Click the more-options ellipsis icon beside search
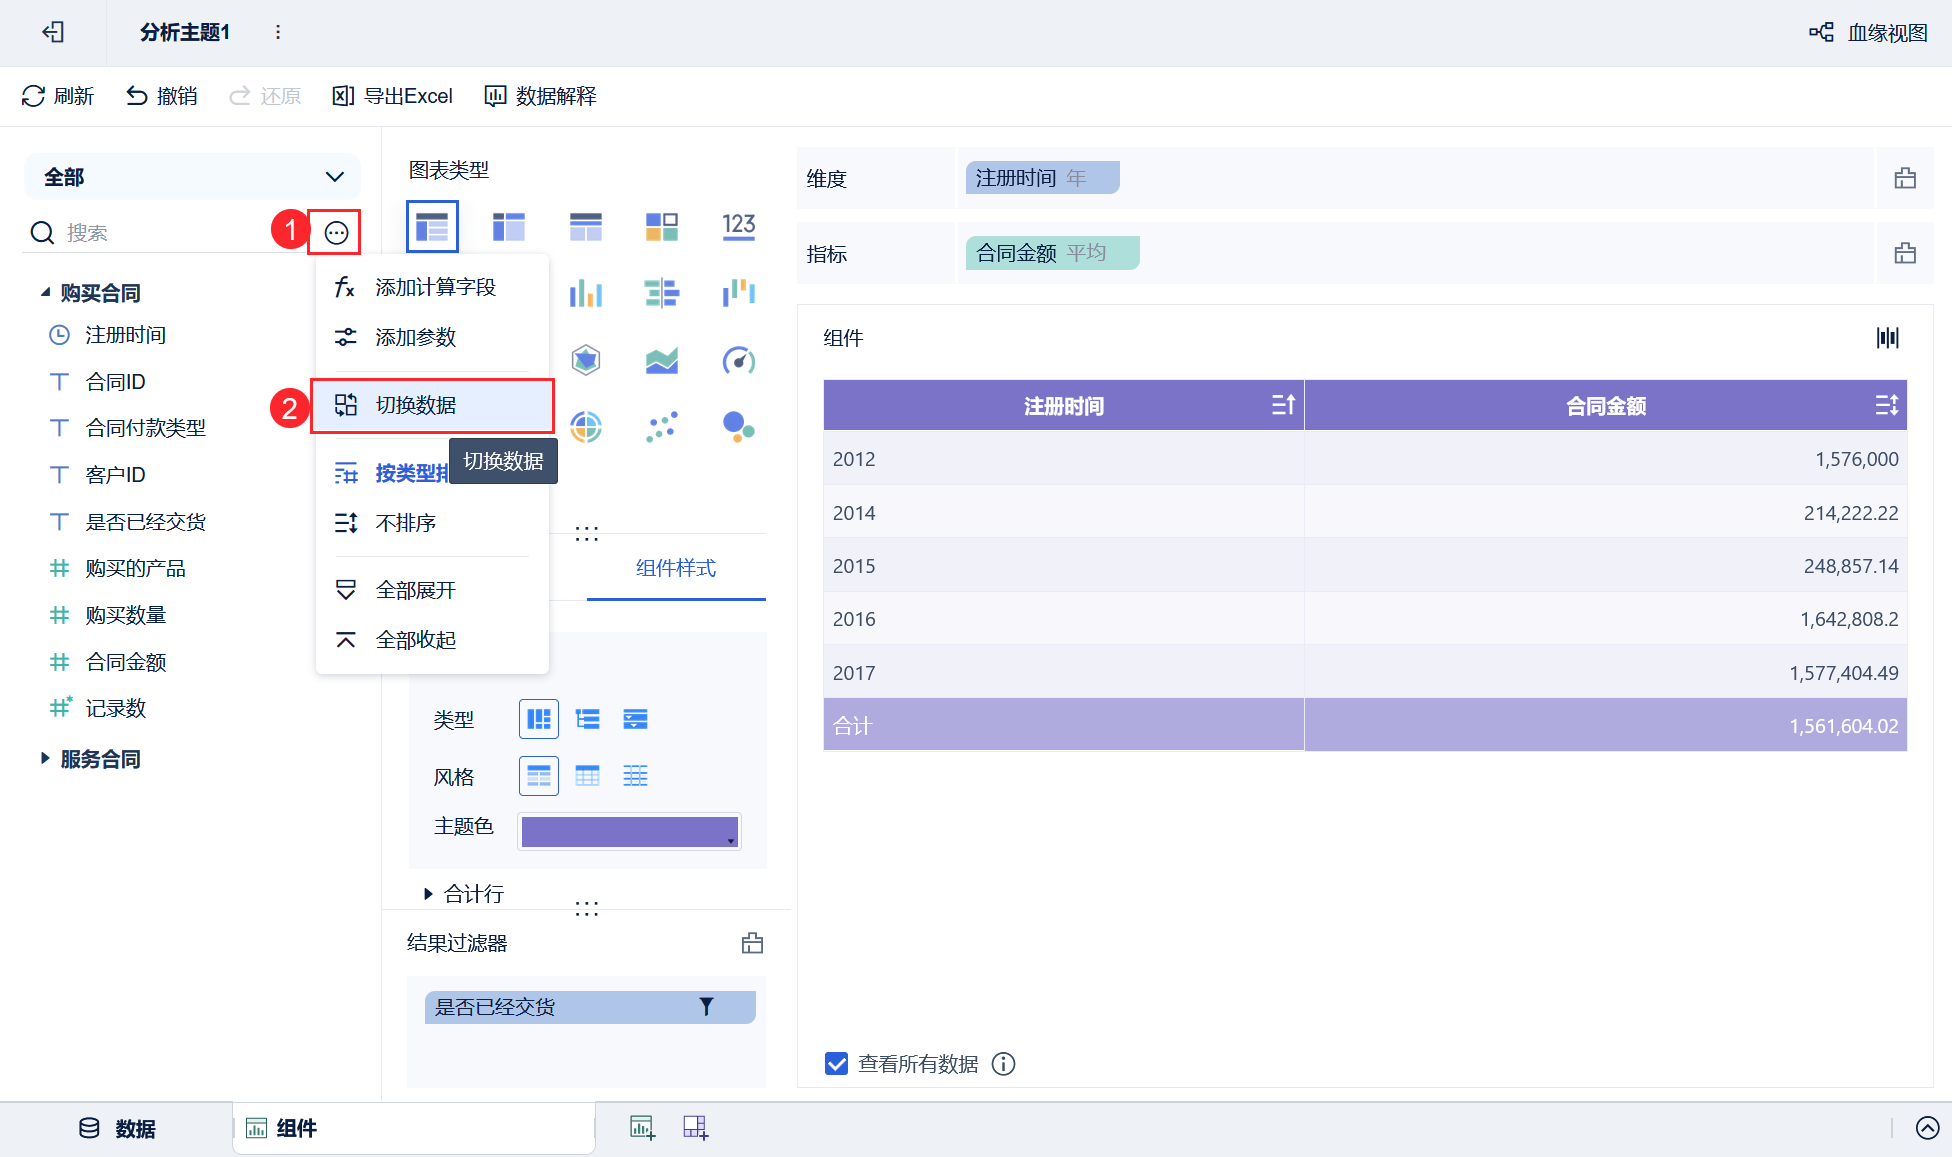 pos(336,233)
